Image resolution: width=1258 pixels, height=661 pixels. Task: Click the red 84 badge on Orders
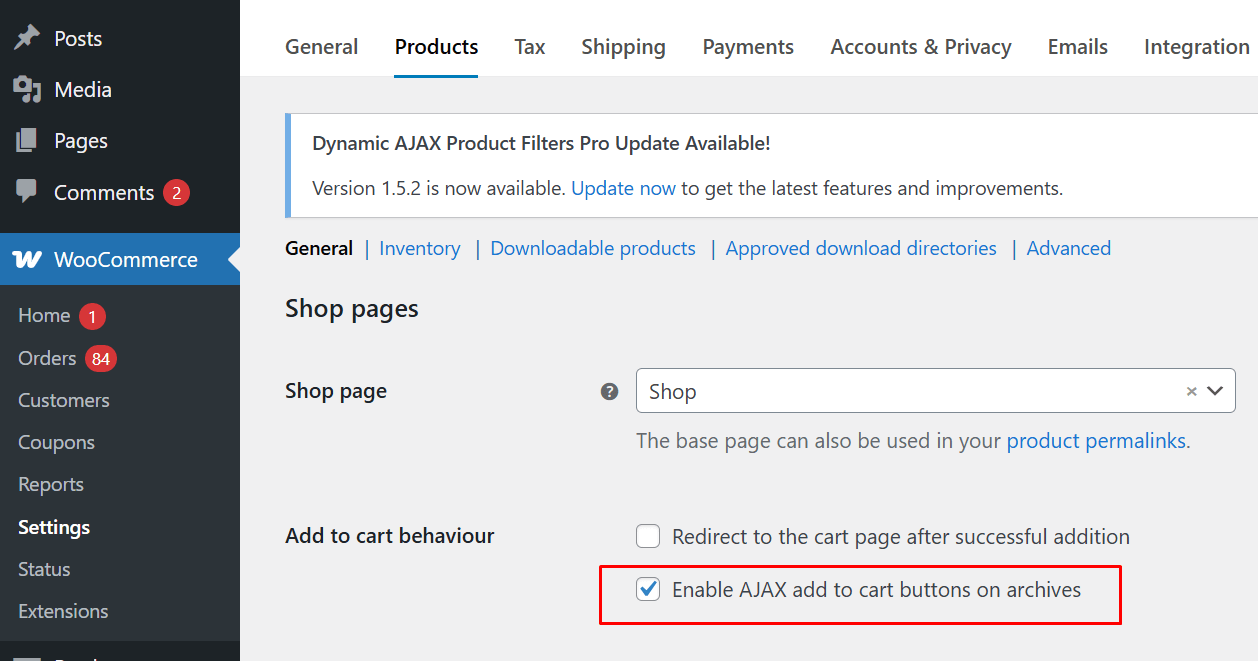[x=100, y=358]
